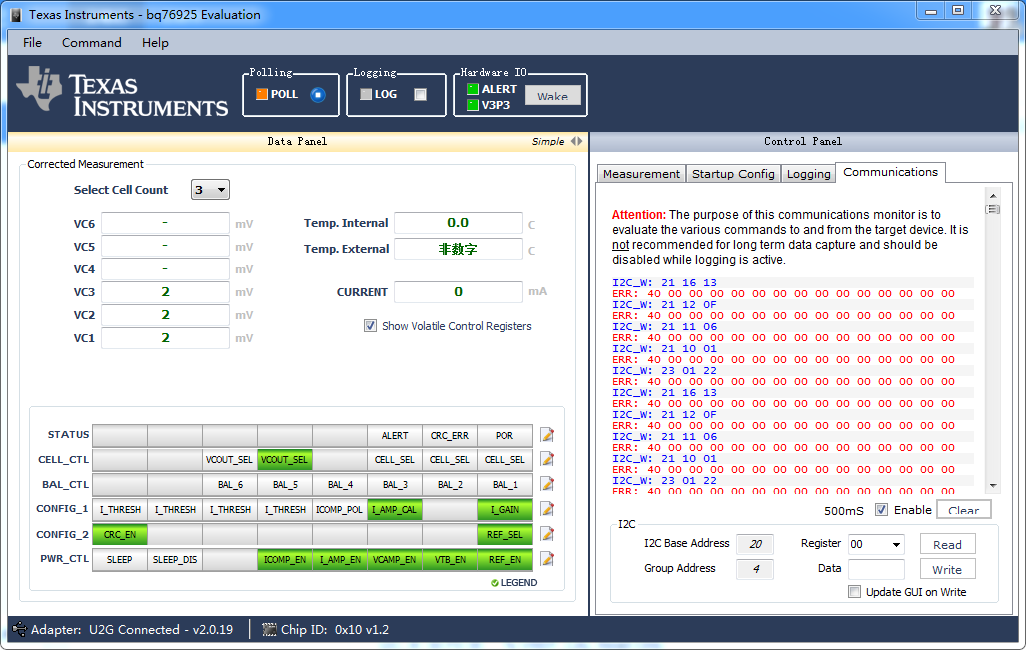The height and width of the screenshot is (650, 1026).
Task: Toggle the SLEEP bit in PWR_CTL
Action: pos(120,560)
